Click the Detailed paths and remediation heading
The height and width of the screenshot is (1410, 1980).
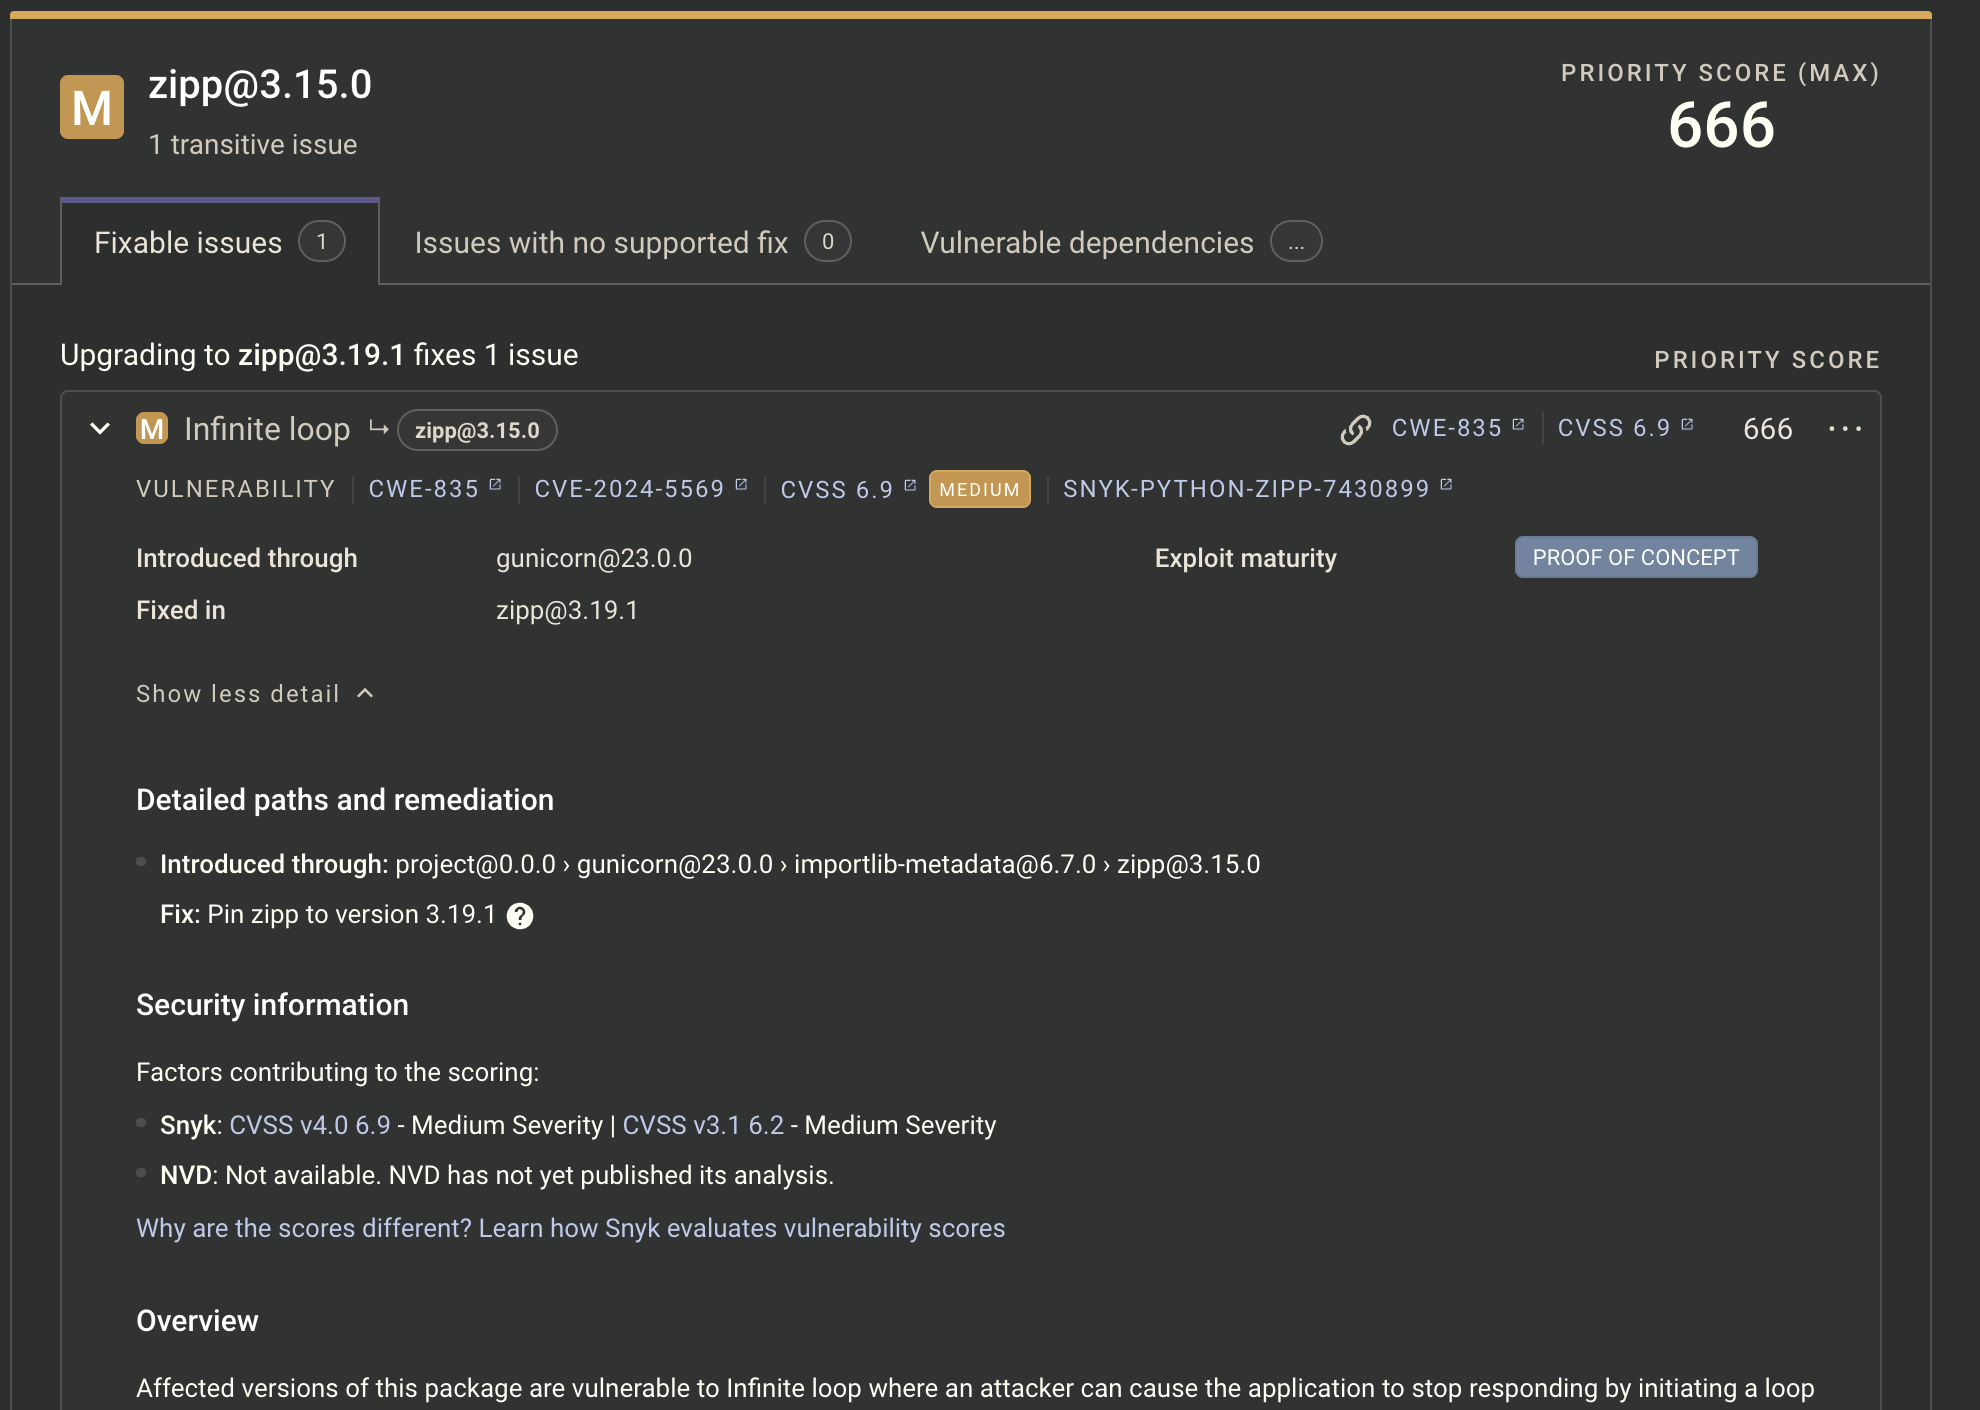point(345,800)
